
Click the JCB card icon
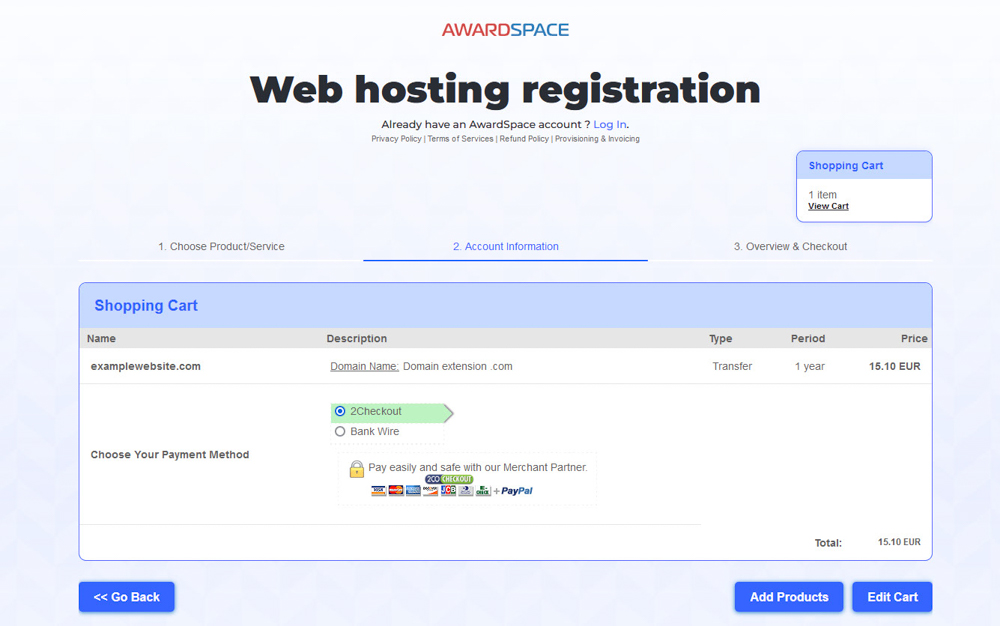tap(447, 490)
